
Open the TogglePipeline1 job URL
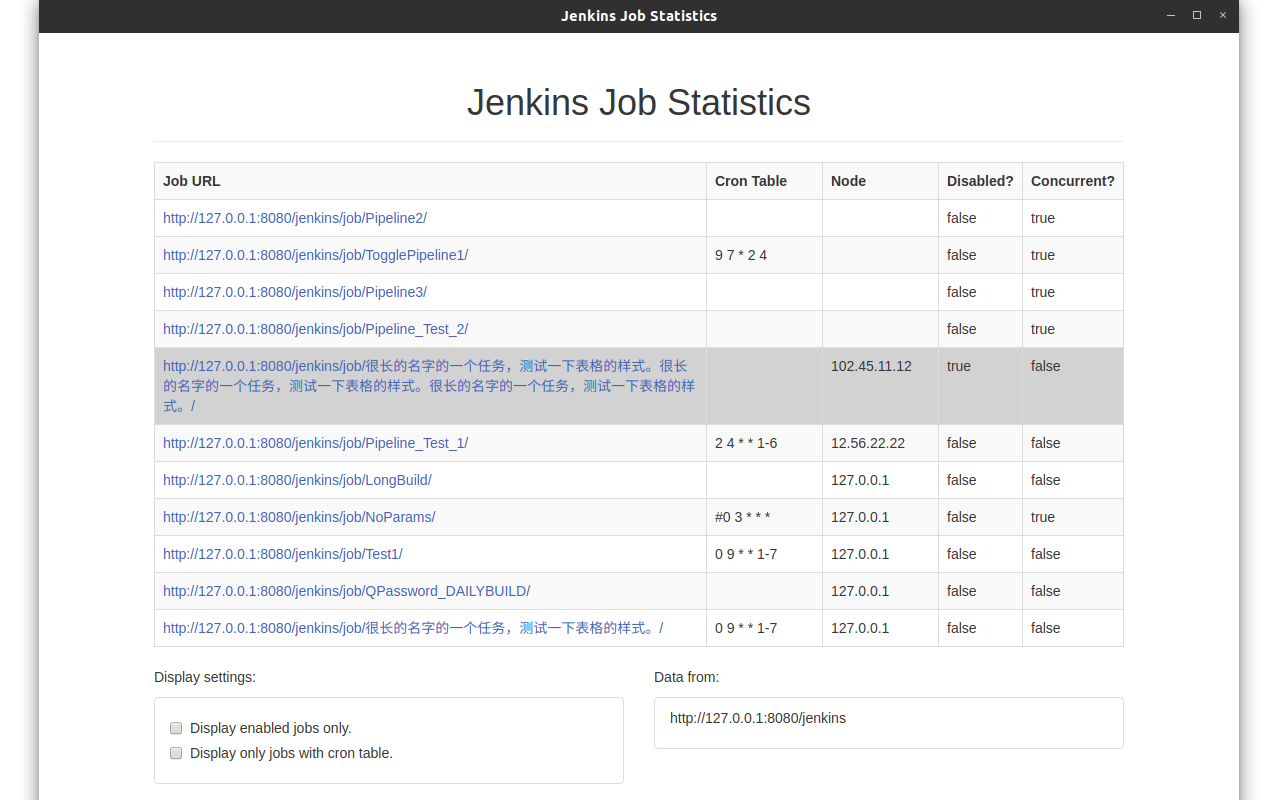point(315,255)
